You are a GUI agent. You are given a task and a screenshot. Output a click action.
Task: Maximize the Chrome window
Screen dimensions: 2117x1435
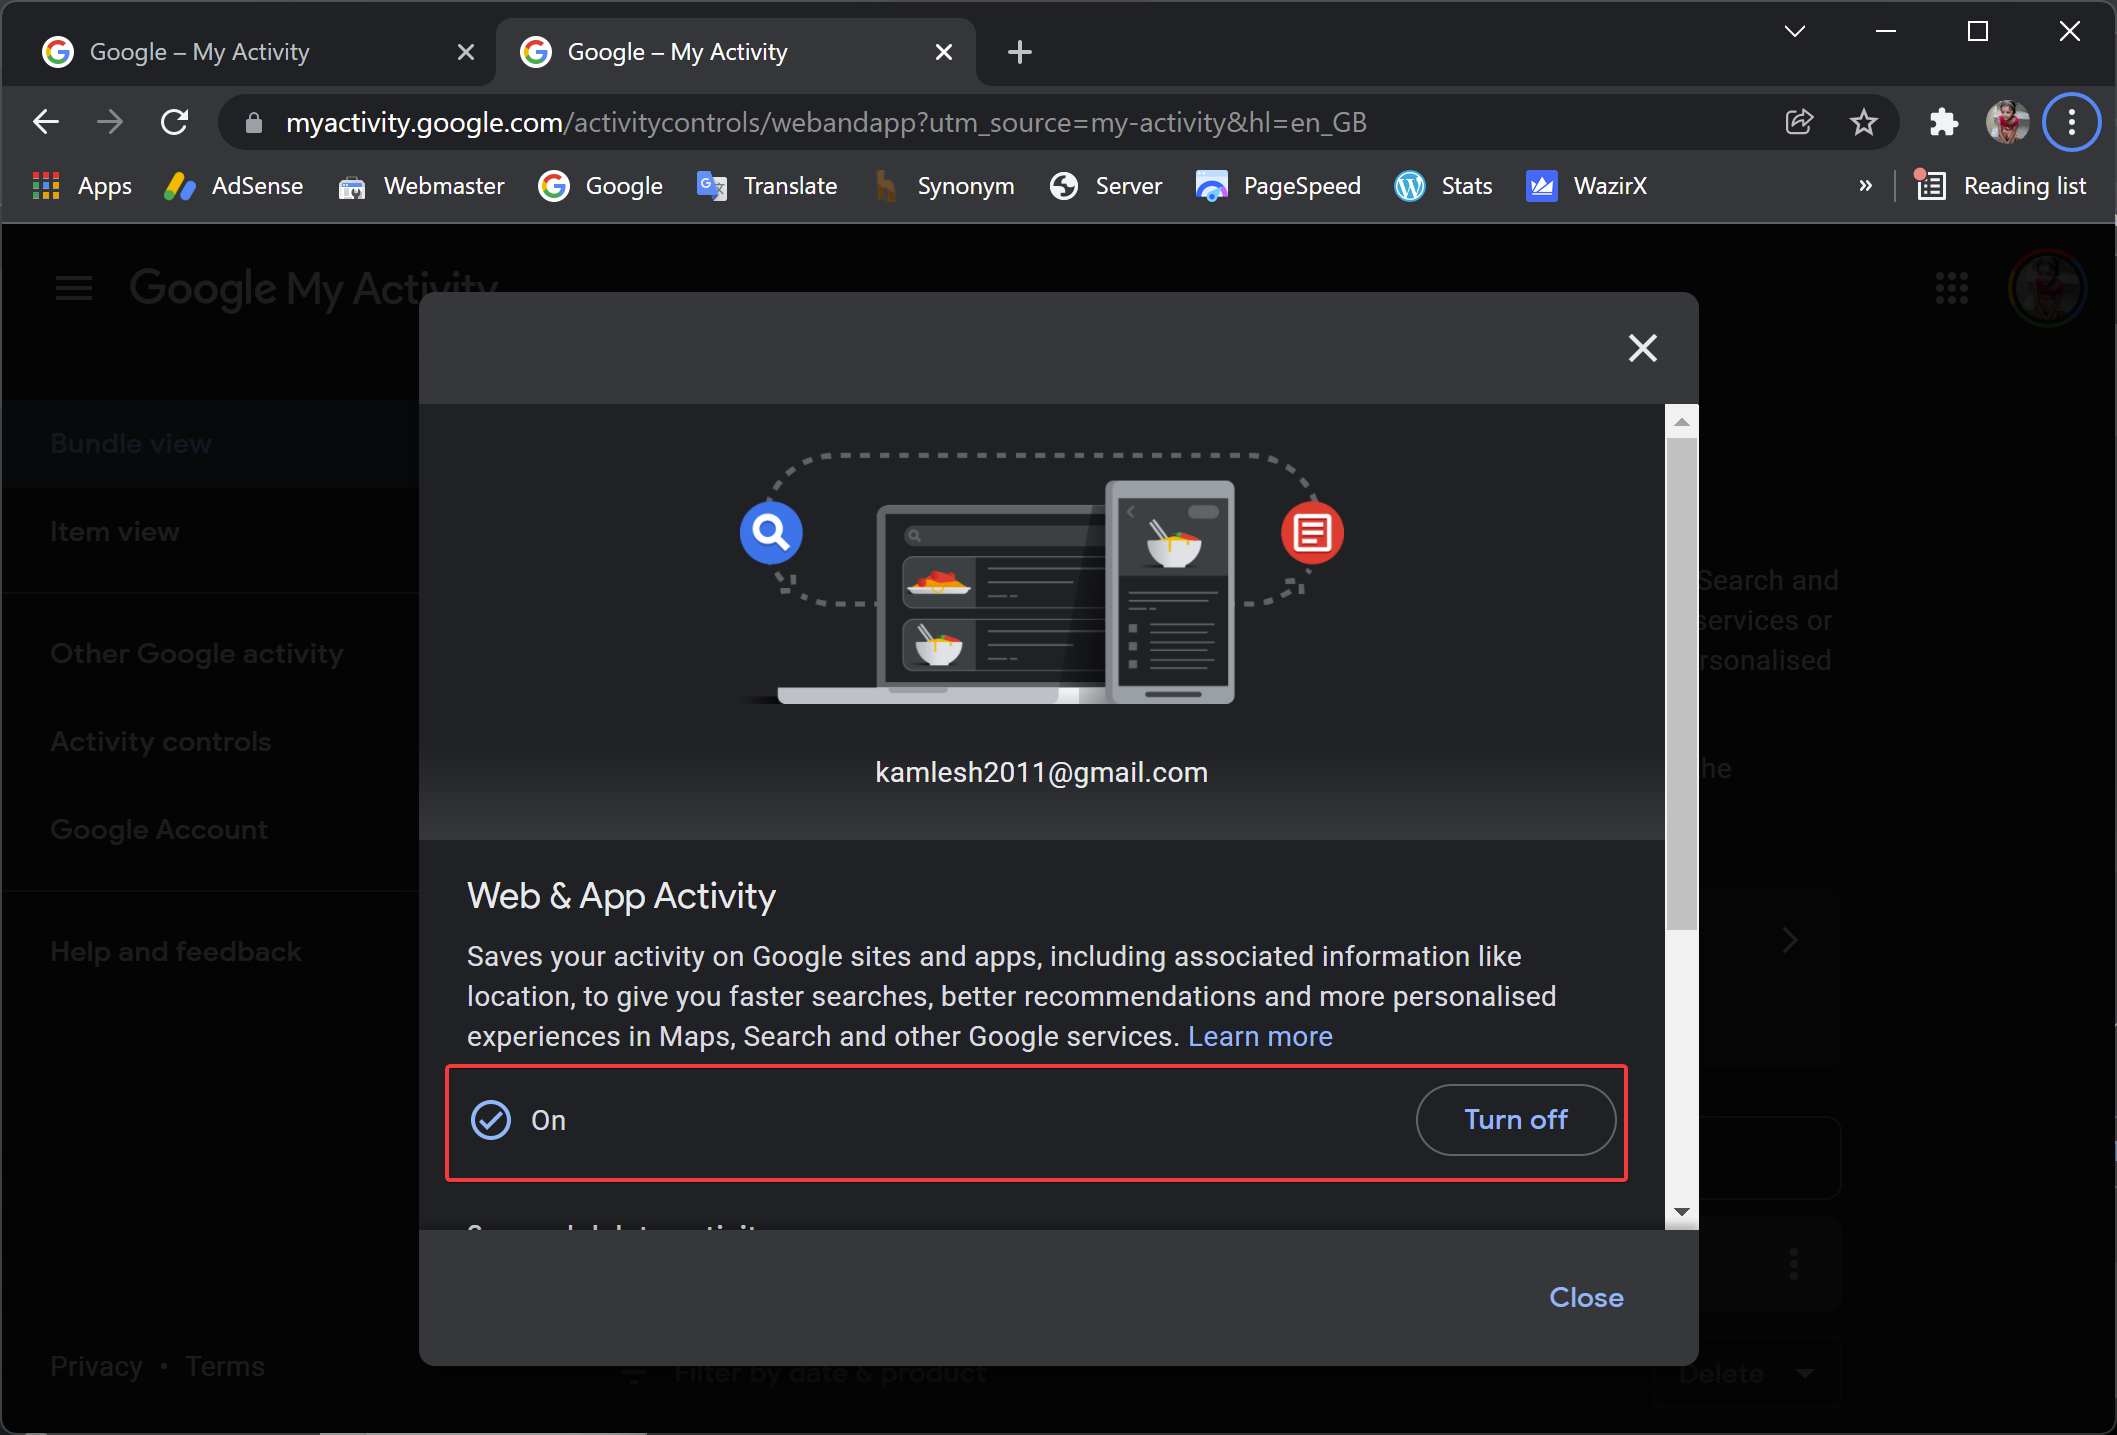pos(1977,31)
